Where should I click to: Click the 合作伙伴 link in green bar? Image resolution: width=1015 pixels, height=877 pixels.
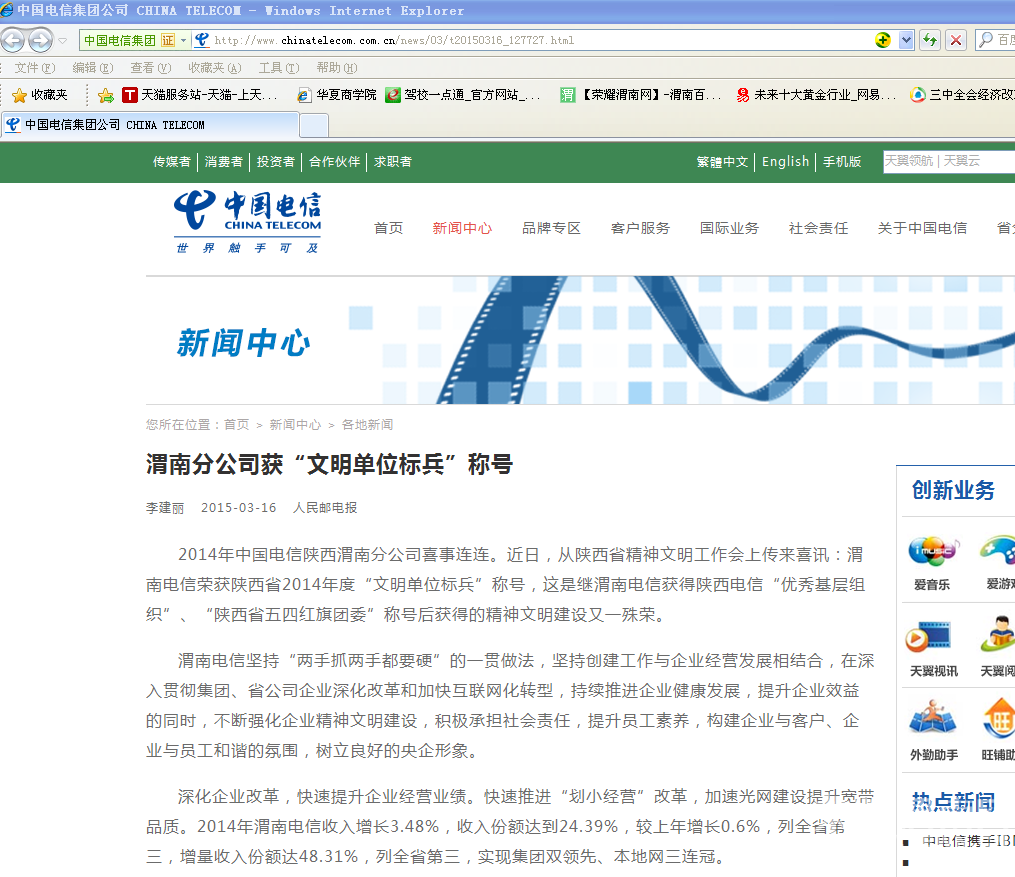pyautogui.click(x=334, y=162)
